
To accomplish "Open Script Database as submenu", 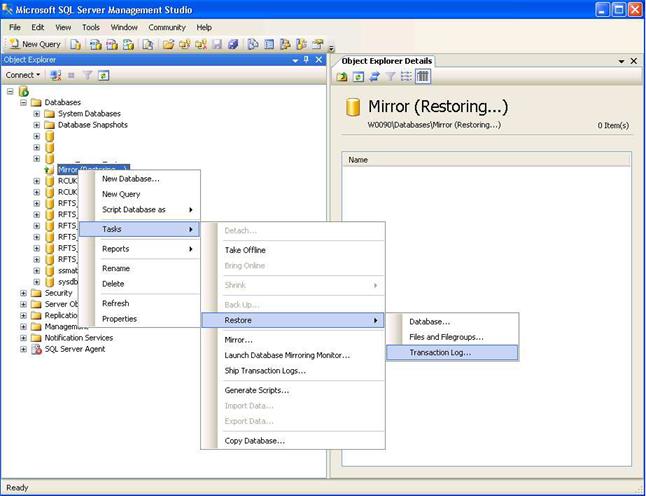I will pyautogui.click(x=139, y=210).
